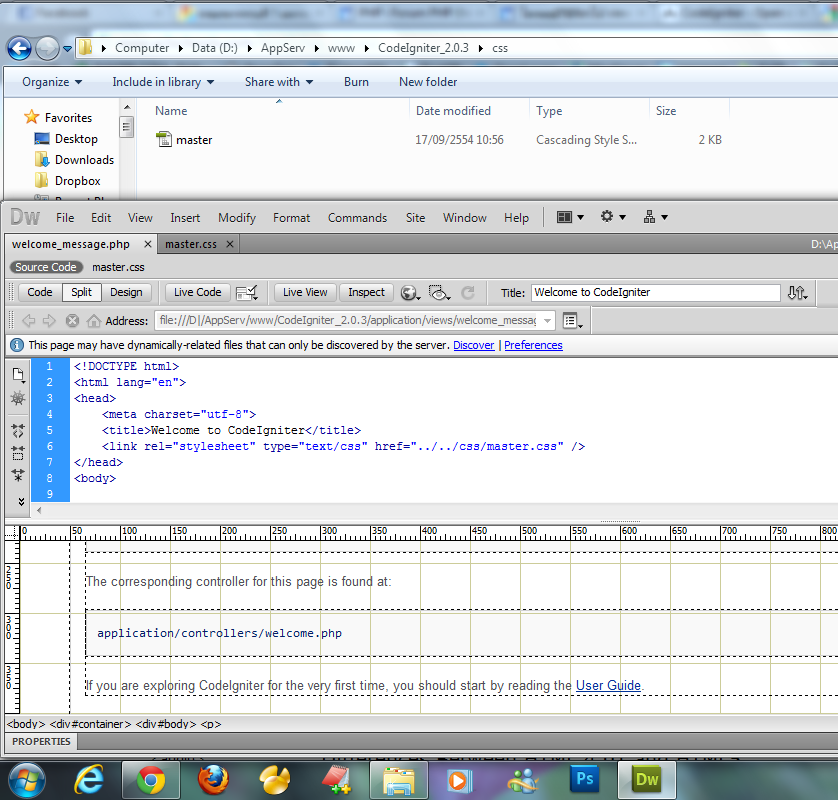
Task: Click CodeIgniter_2.0.3 in address breadcrumb
Action: click(423, 48)
